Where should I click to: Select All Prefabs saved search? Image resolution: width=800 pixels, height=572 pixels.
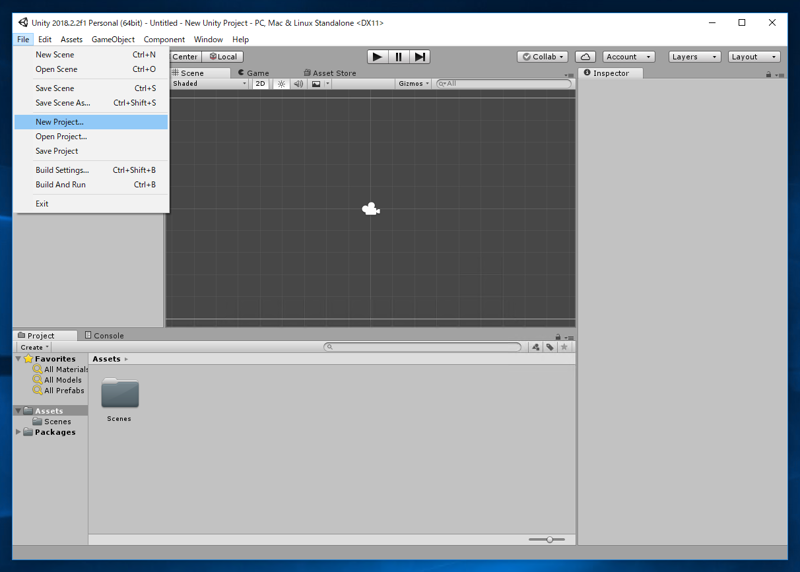(59, 390)
